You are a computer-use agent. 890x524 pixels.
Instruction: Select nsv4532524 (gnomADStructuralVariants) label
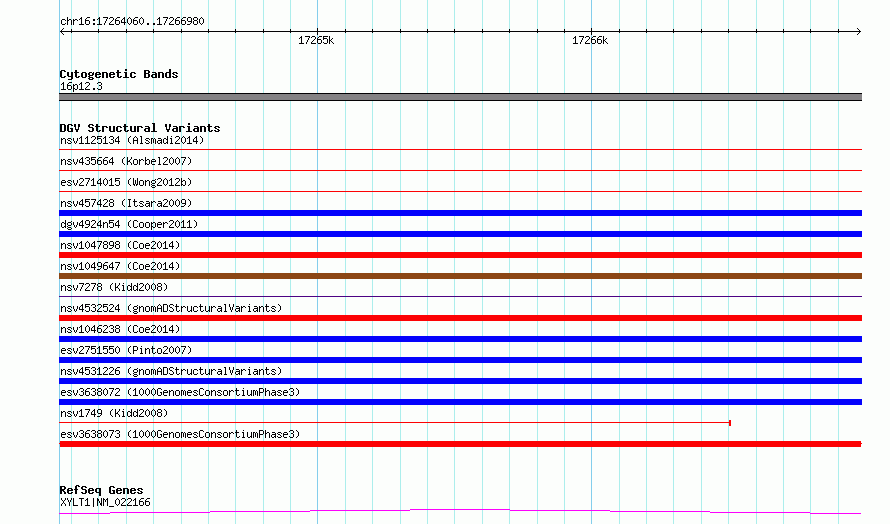(171, 308)
